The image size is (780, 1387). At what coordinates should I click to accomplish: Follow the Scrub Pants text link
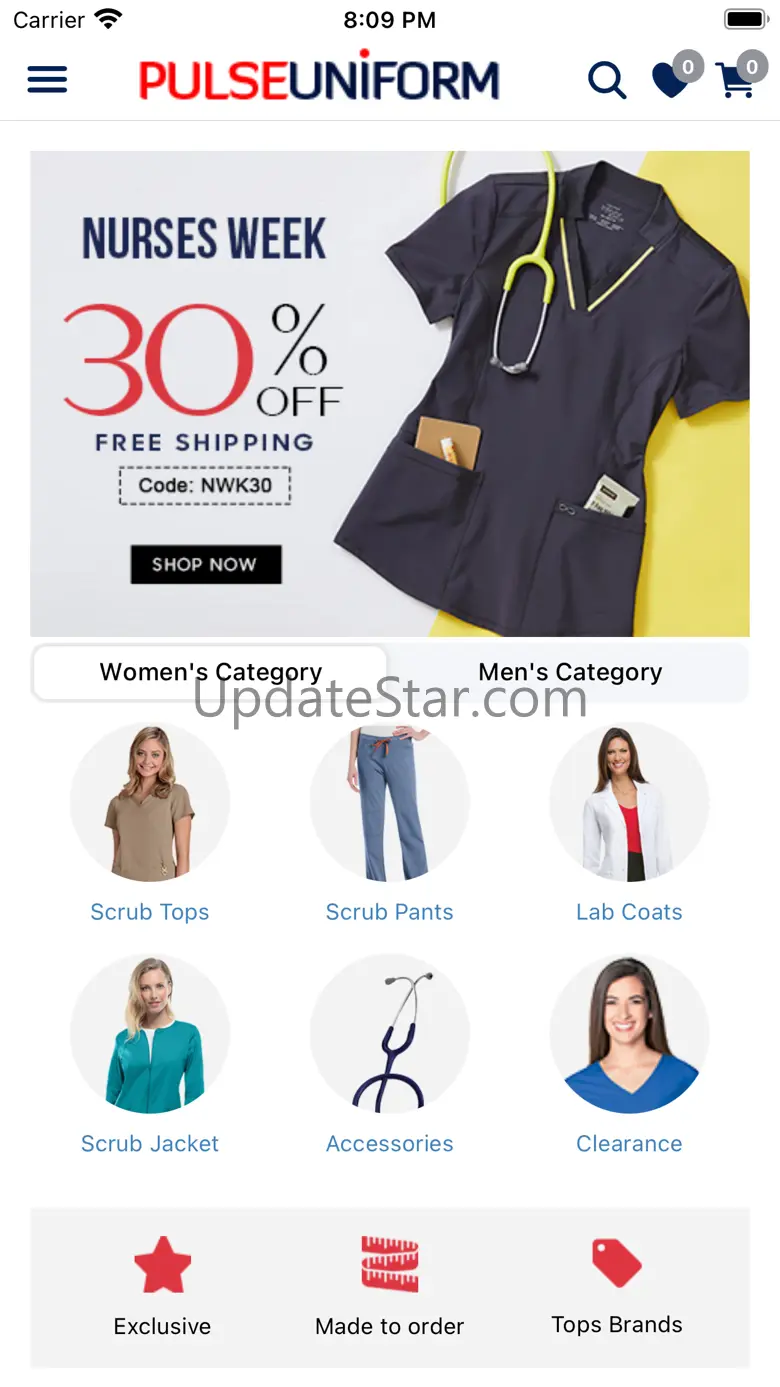tap(390, 912)
